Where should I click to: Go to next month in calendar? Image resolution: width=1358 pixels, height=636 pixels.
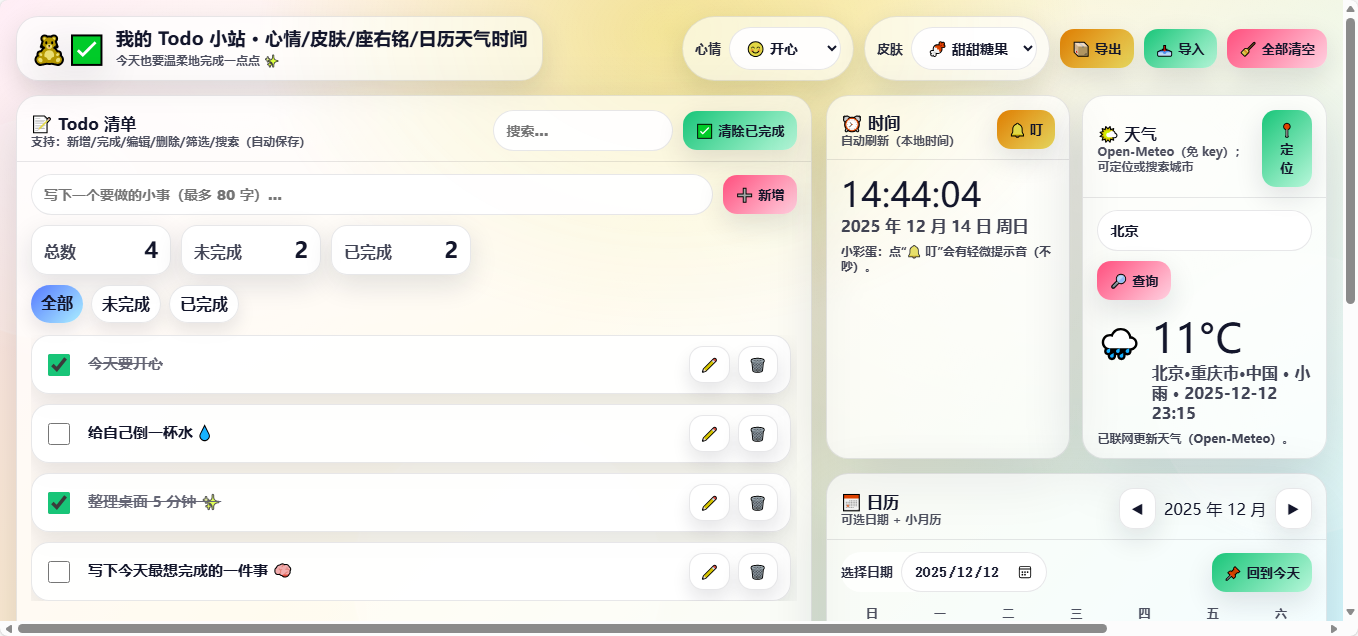click(x=1293, y=509)
